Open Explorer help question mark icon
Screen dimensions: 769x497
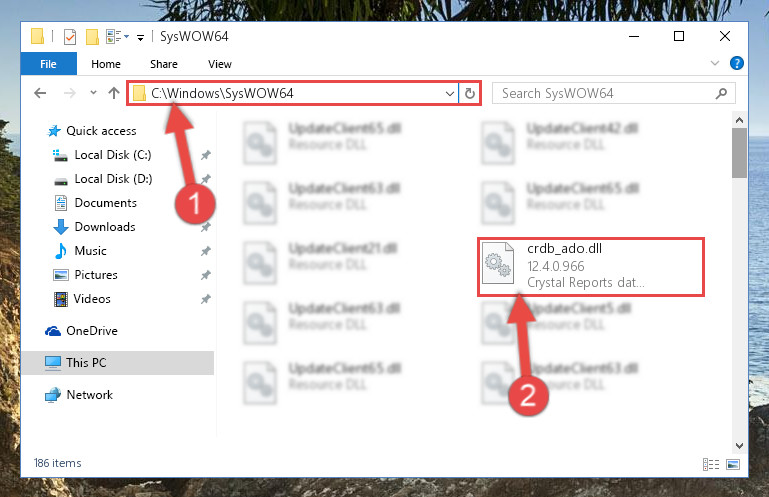tap(736, 63)
